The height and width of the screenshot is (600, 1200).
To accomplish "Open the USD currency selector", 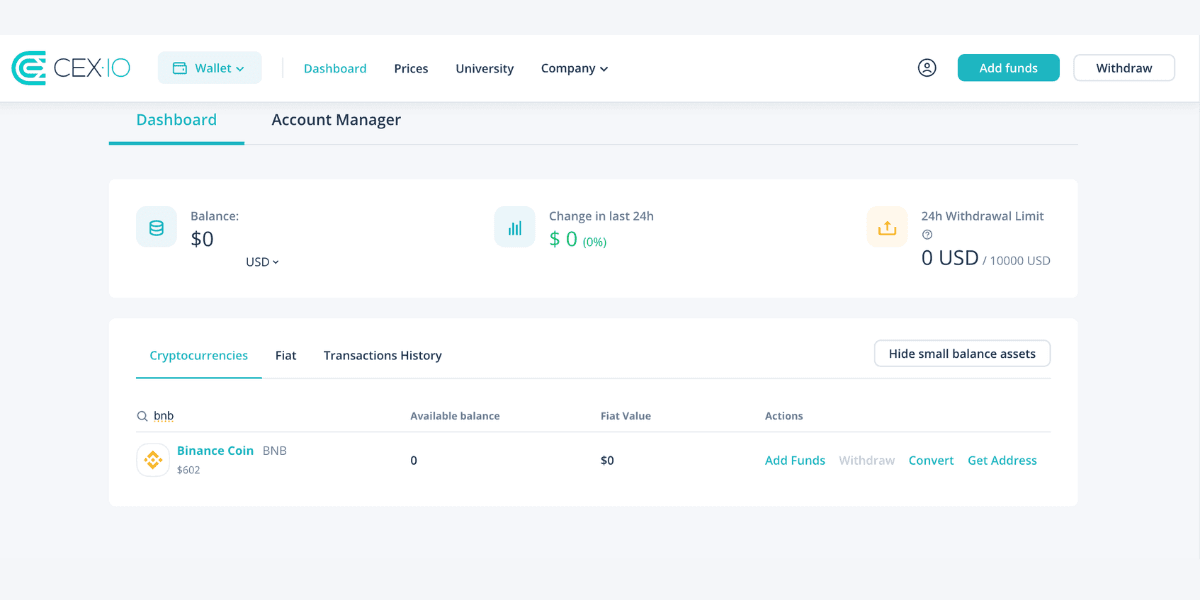I will (x=262, y=262).
